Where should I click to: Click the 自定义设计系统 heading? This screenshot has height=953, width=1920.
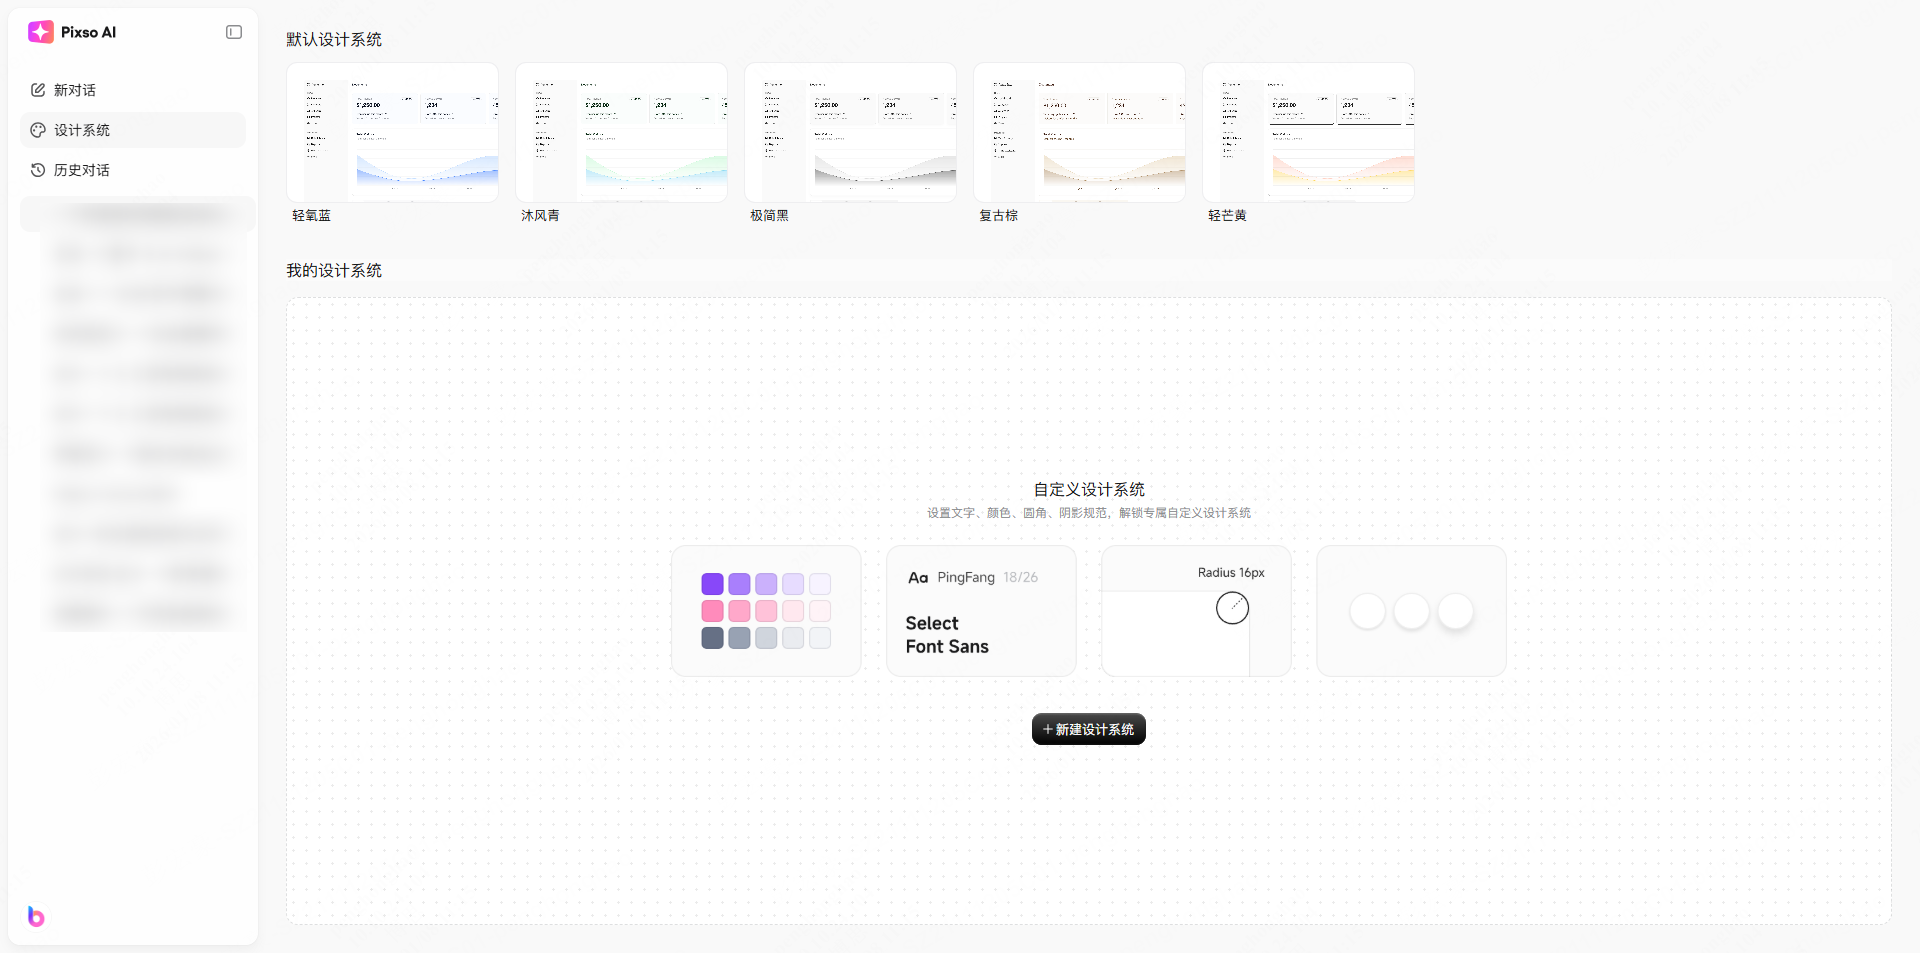1089,489
